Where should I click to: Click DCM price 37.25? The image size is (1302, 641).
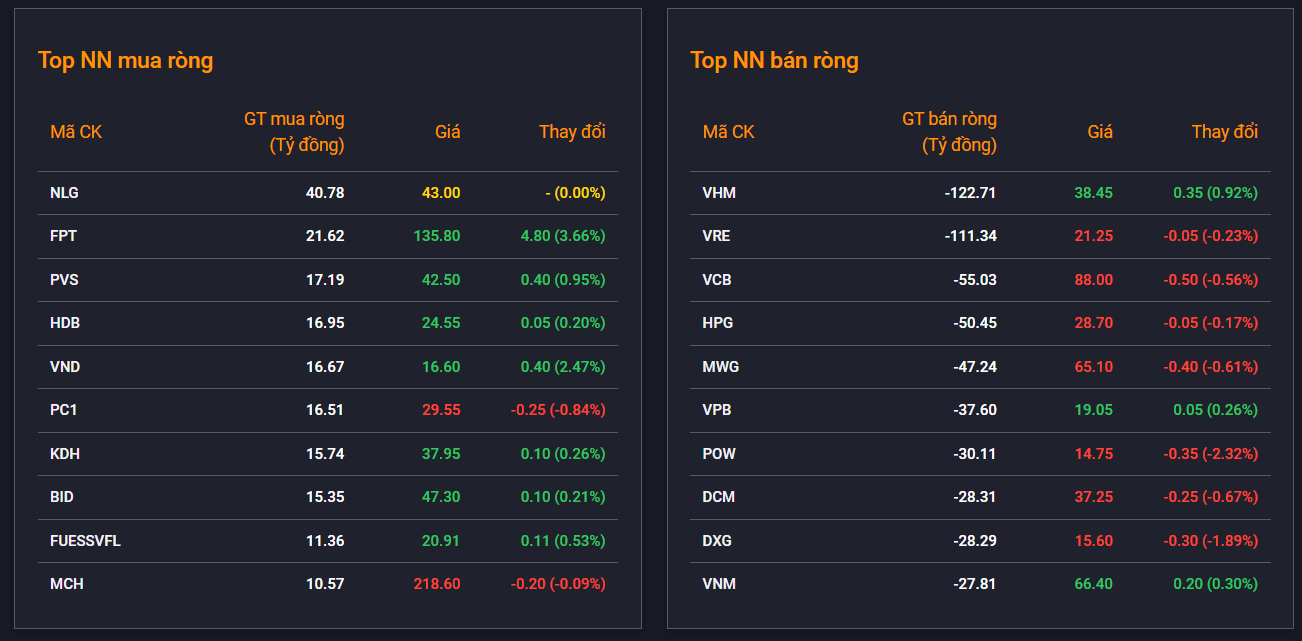[x=1093, y=497]
